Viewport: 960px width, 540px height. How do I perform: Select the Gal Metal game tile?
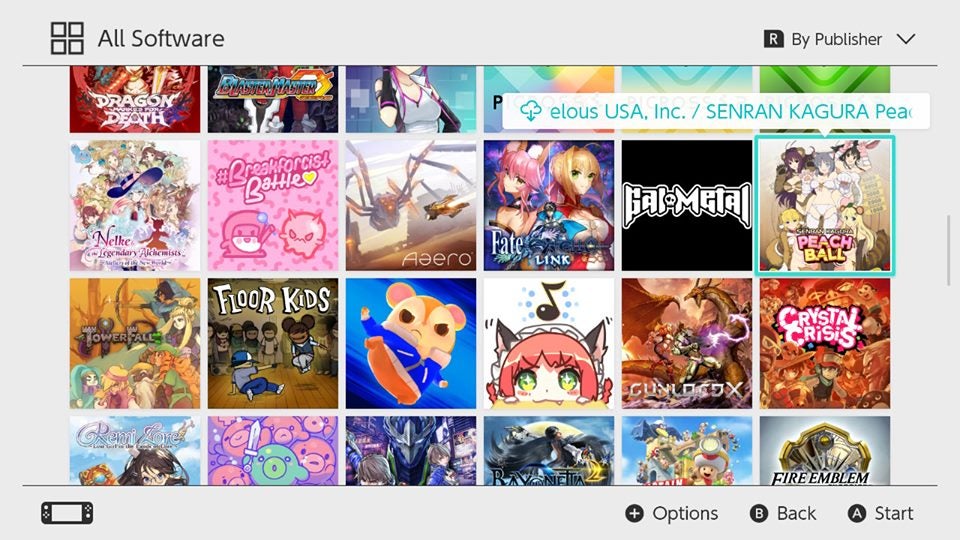click(x=687, y=205)
